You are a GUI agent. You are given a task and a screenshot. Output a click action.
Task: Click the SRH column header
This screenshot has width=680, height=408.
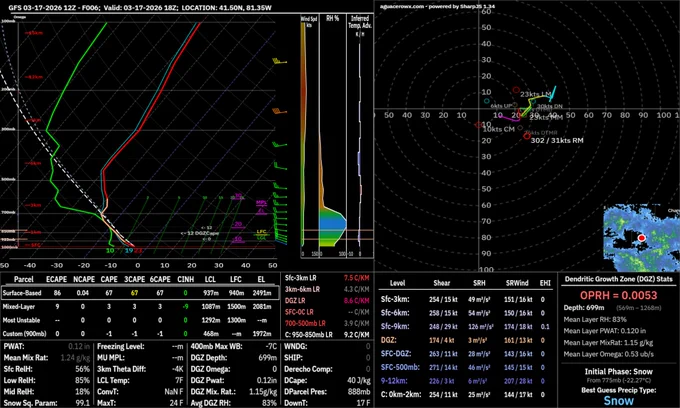point(478,283)
